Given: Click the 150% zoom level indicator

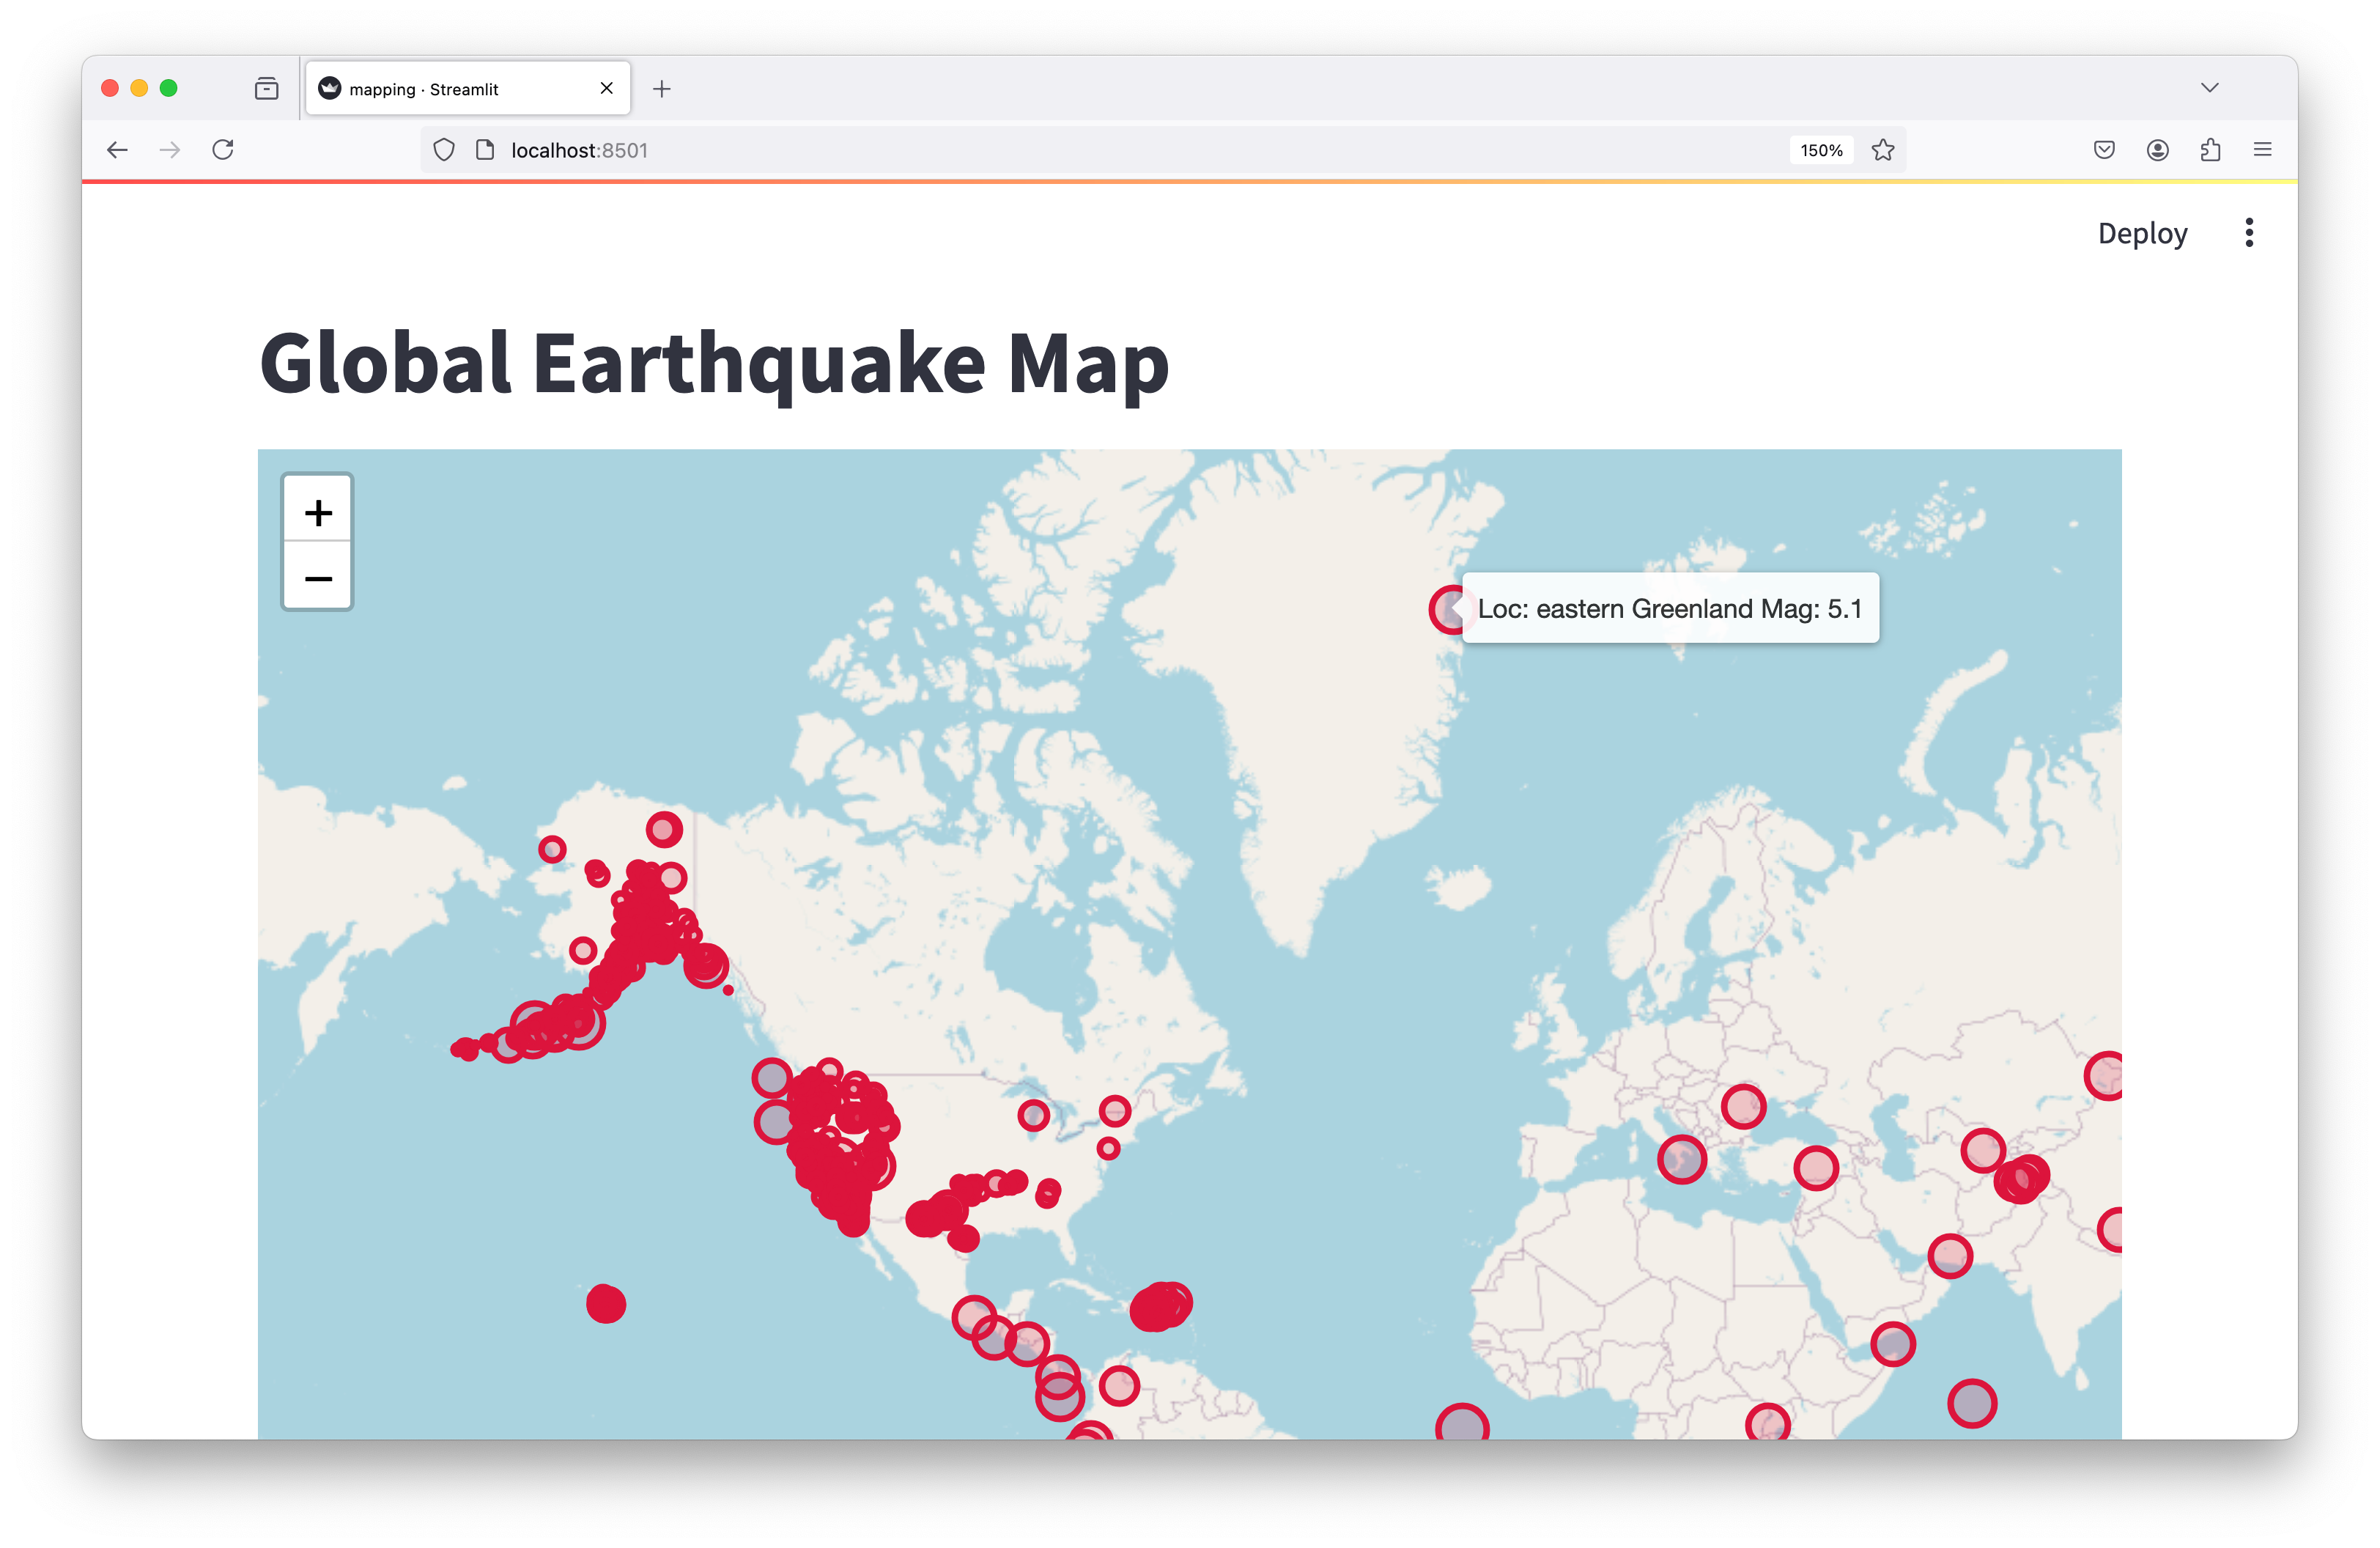Looking at the screenshot, I should pos(1821,150).
